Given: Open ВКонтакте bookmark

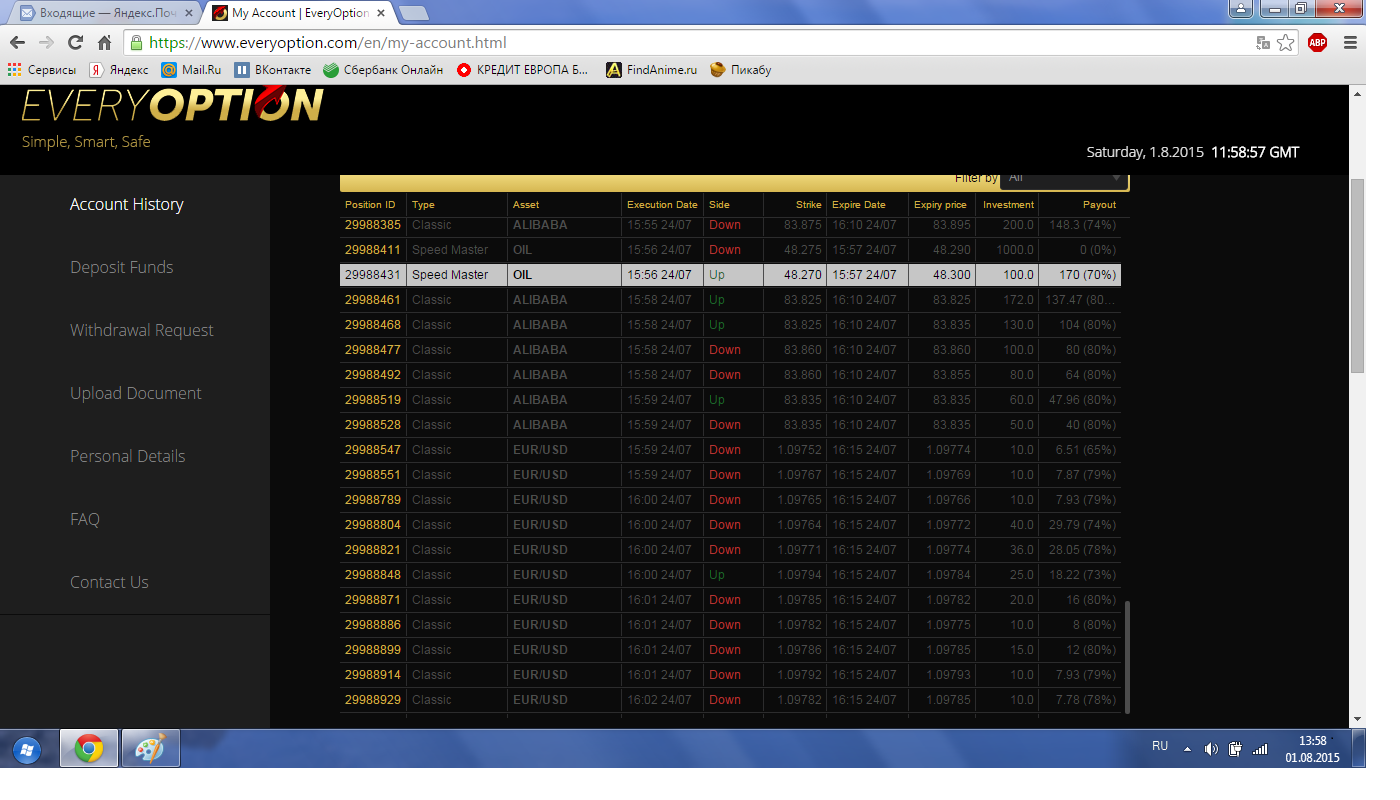Looking at the screenshot, I should coord(273,70).
